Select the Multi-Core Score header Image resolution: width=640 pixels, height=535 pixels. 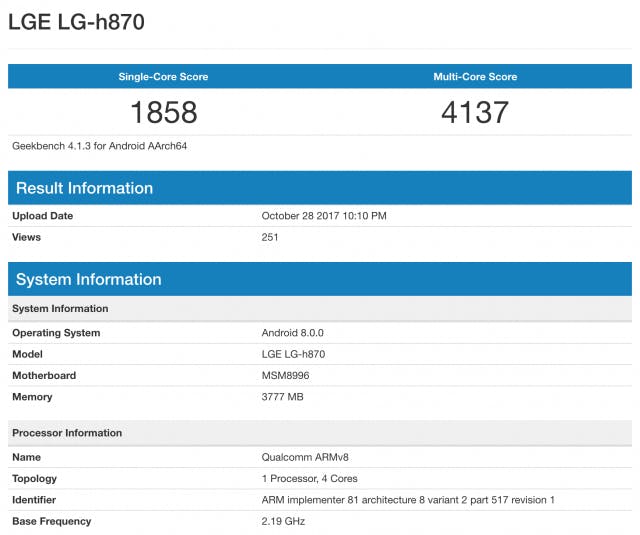click(475, 77)
